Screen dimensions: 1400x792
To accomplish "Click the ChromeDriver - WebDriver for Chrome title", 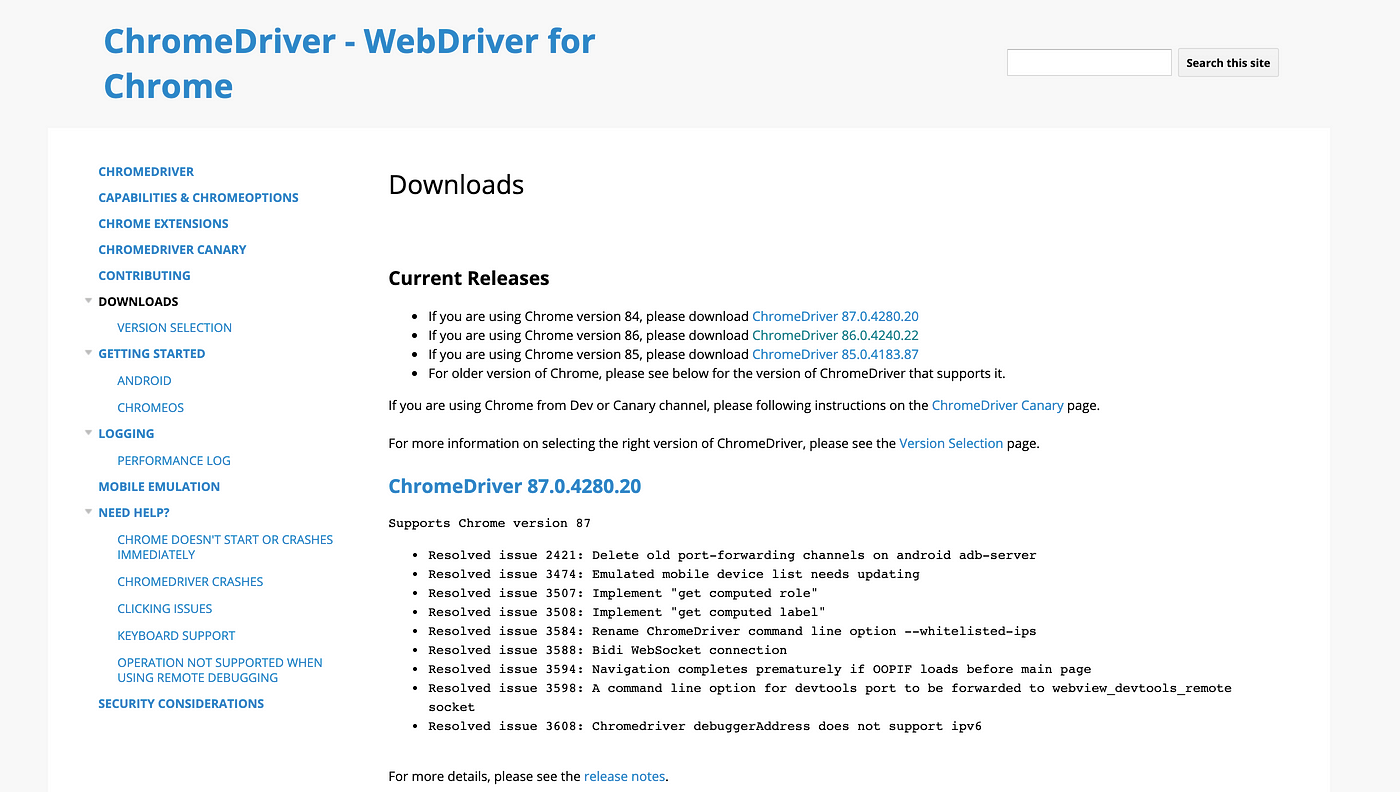I will tap(349, 63).
